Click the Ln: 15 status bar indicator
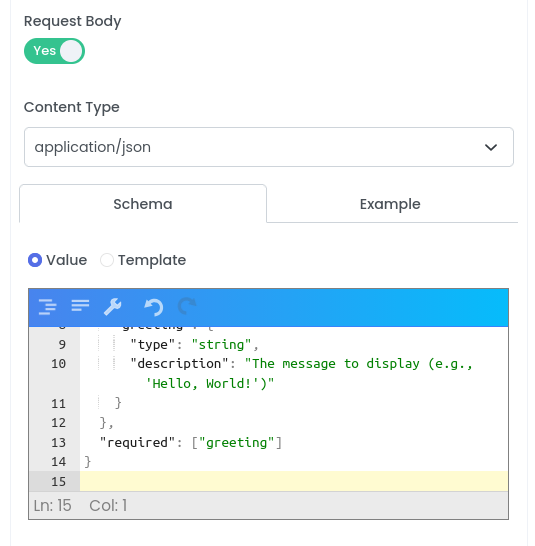 [53, 506]
